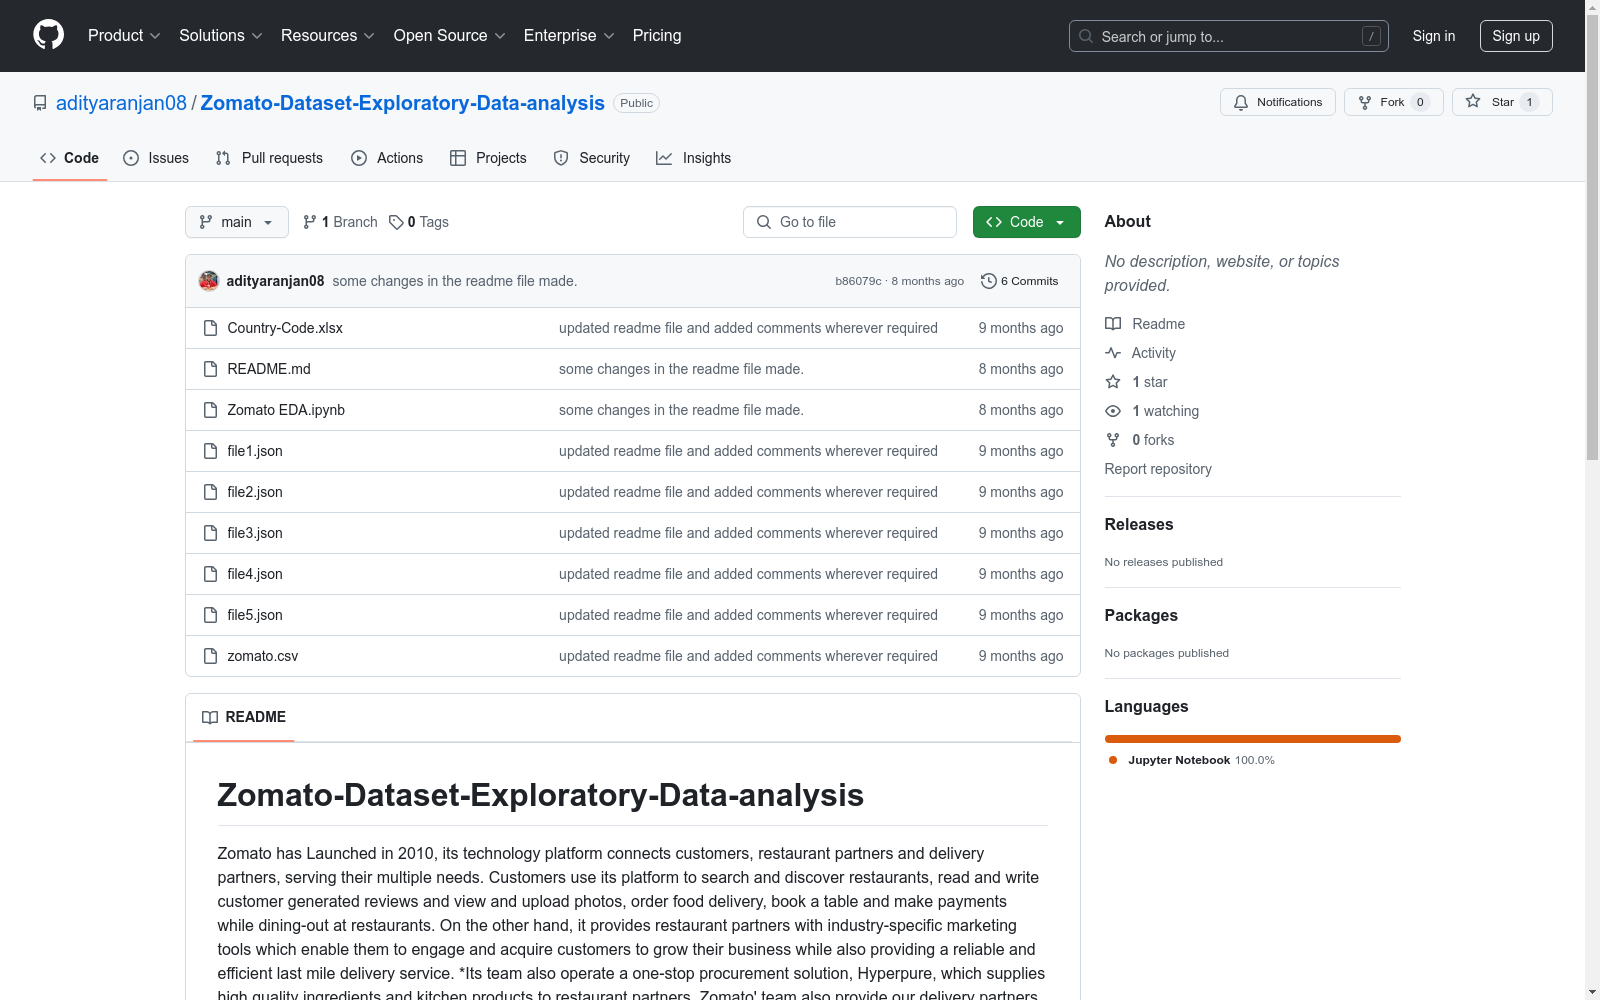1600x1000 pixels.
Task: Open the zomato.csv file
Action: pyautogui.click(x=263, y=656)
